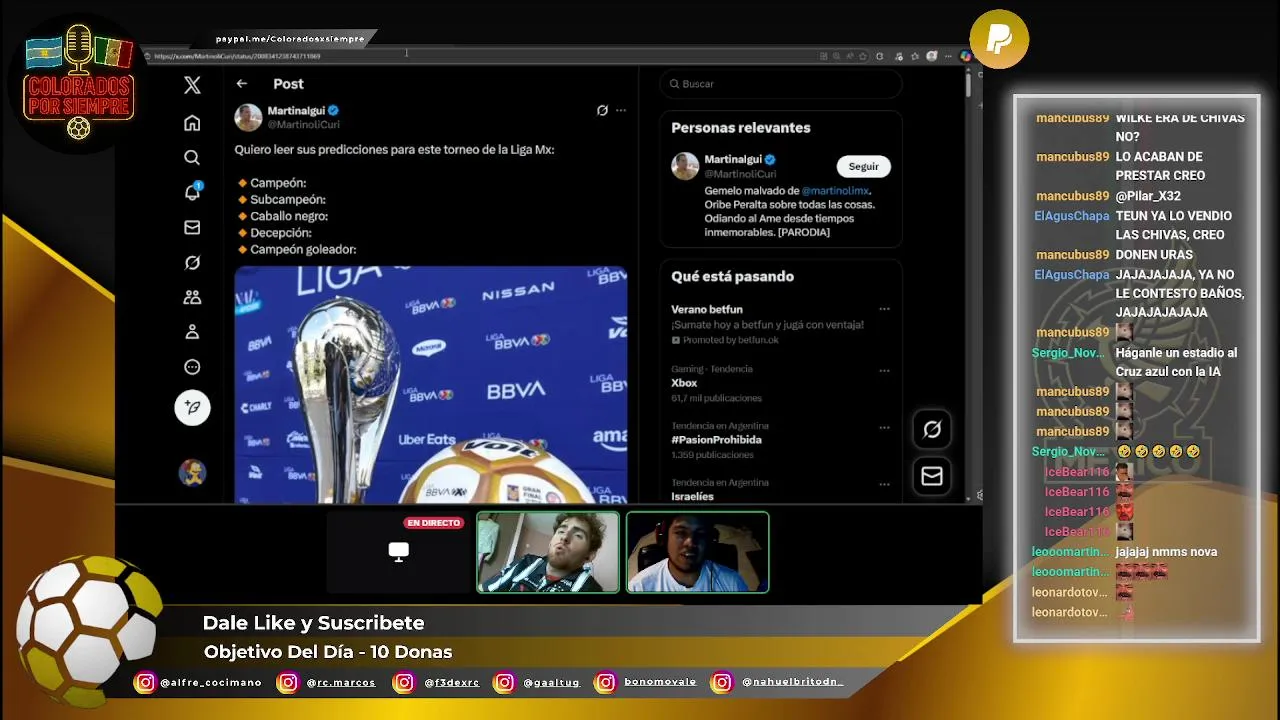Click screen-share monitor icon tile

click(398, 552)
